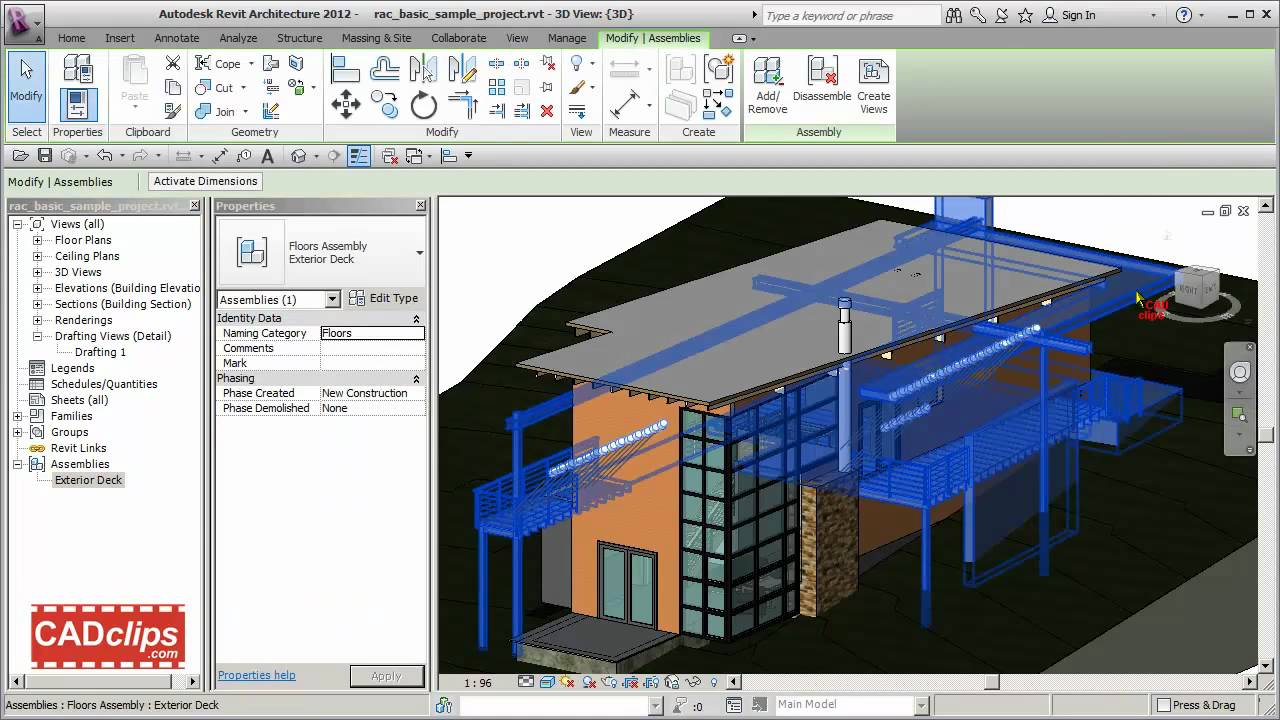
Task: Pick the Copy tool in the Modify panel
Action: click(x=385, y=104)
